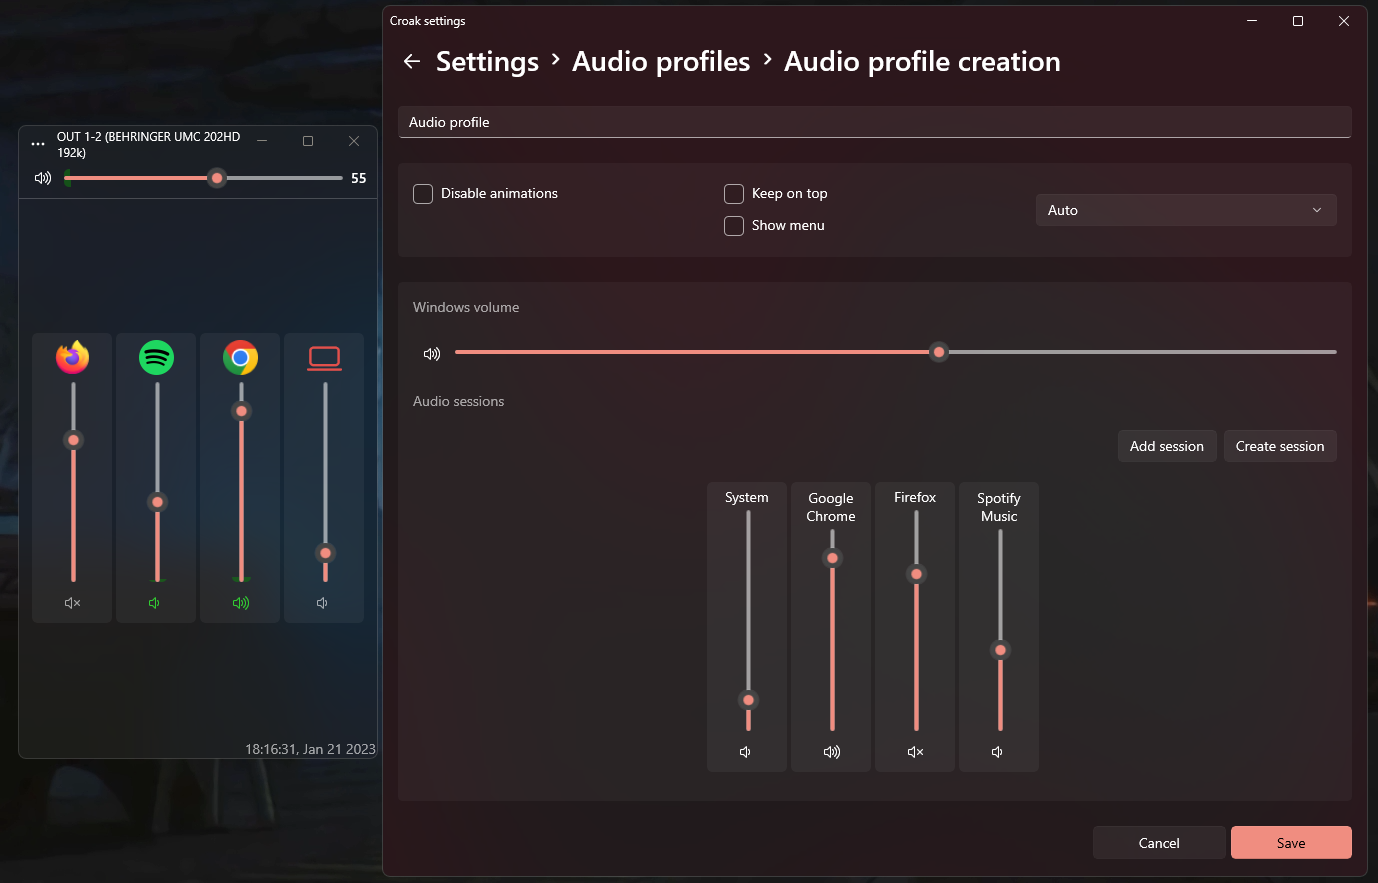Click the Create session button
This screenshot has height=883, width=1378.
point(1280,446)
